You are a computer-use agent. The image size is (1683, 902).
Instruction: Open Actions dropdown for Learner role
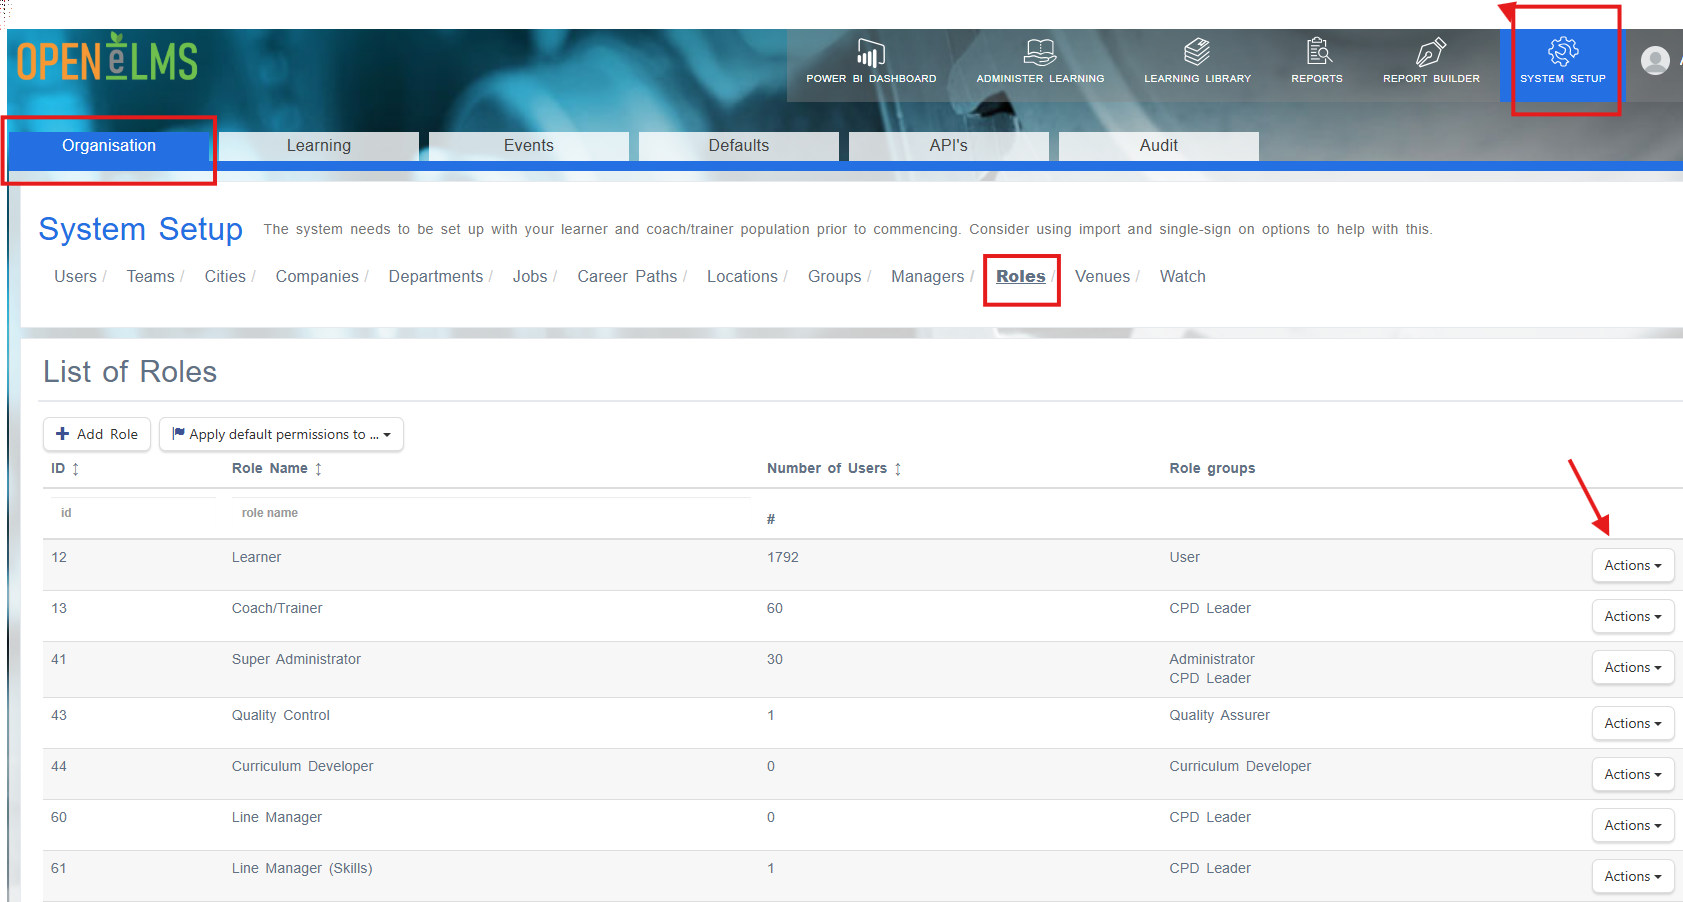(1632, 565)
